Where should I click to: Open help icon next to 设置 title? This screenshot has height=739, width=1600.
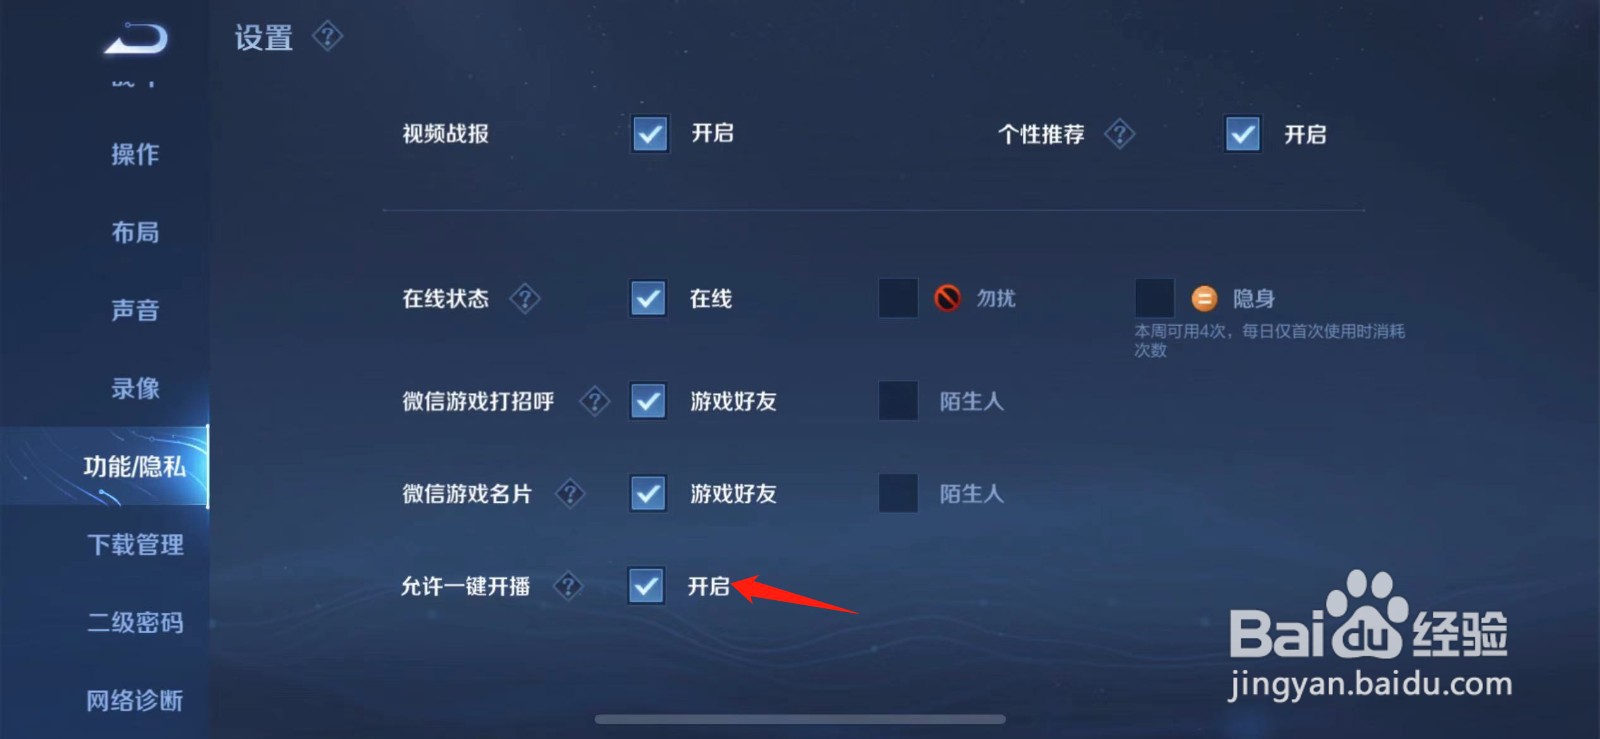pyautogui.click(x=327, y=37)
